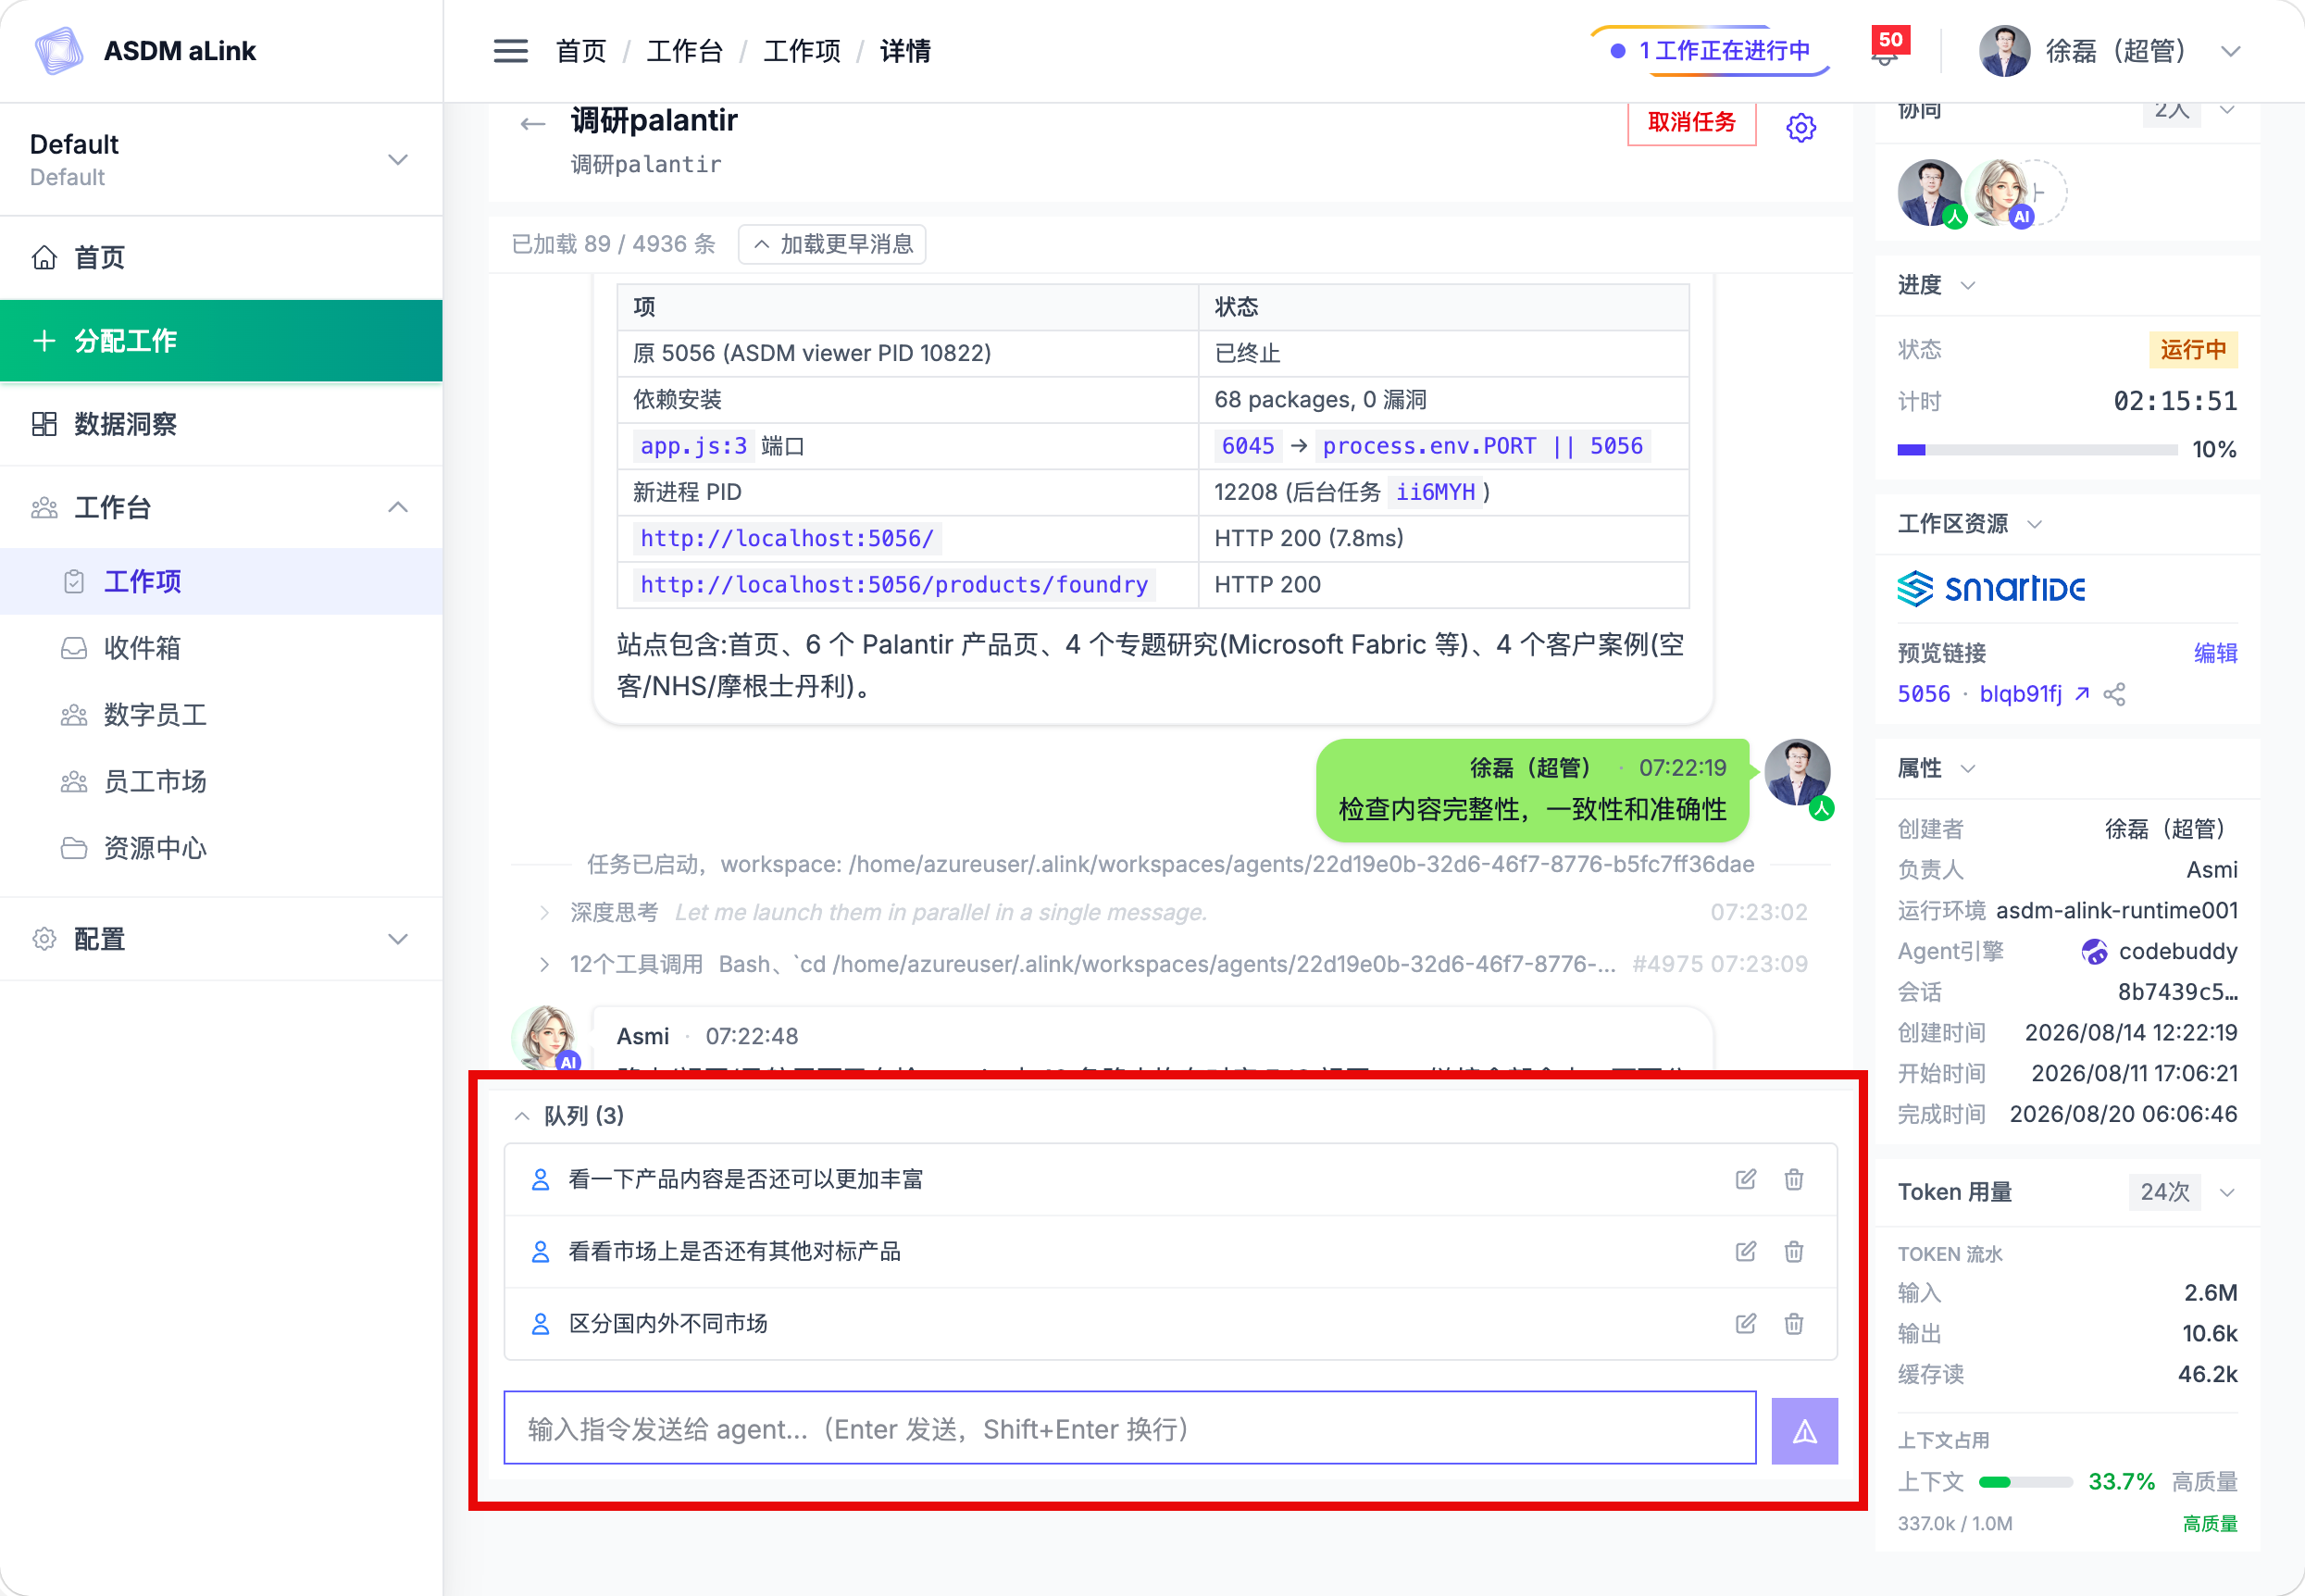Click the ASDM aLink logo
Viewport: 2305px width, 1596px height.
pos(58,51)
